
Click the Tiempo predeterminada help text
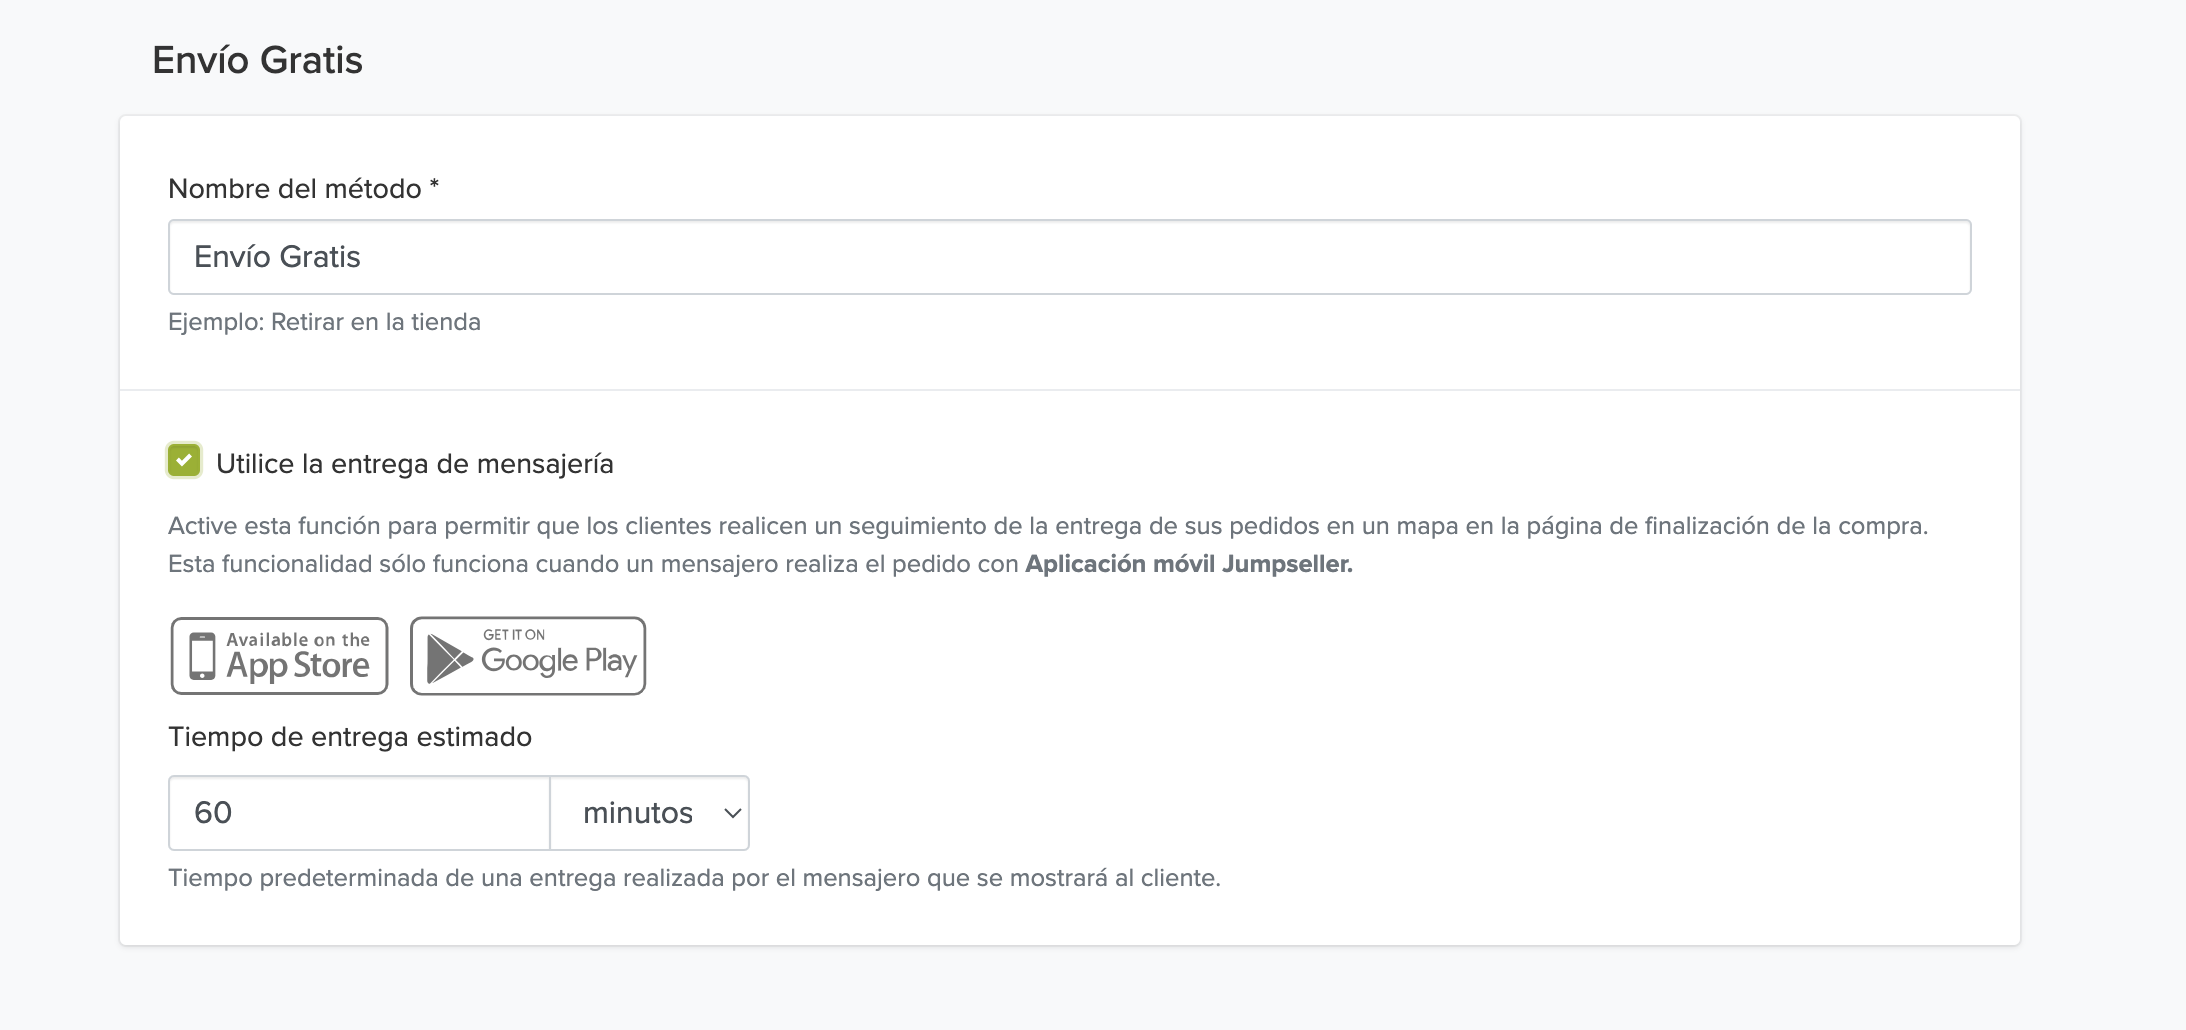pyautogui.click(x=694, y=878)
